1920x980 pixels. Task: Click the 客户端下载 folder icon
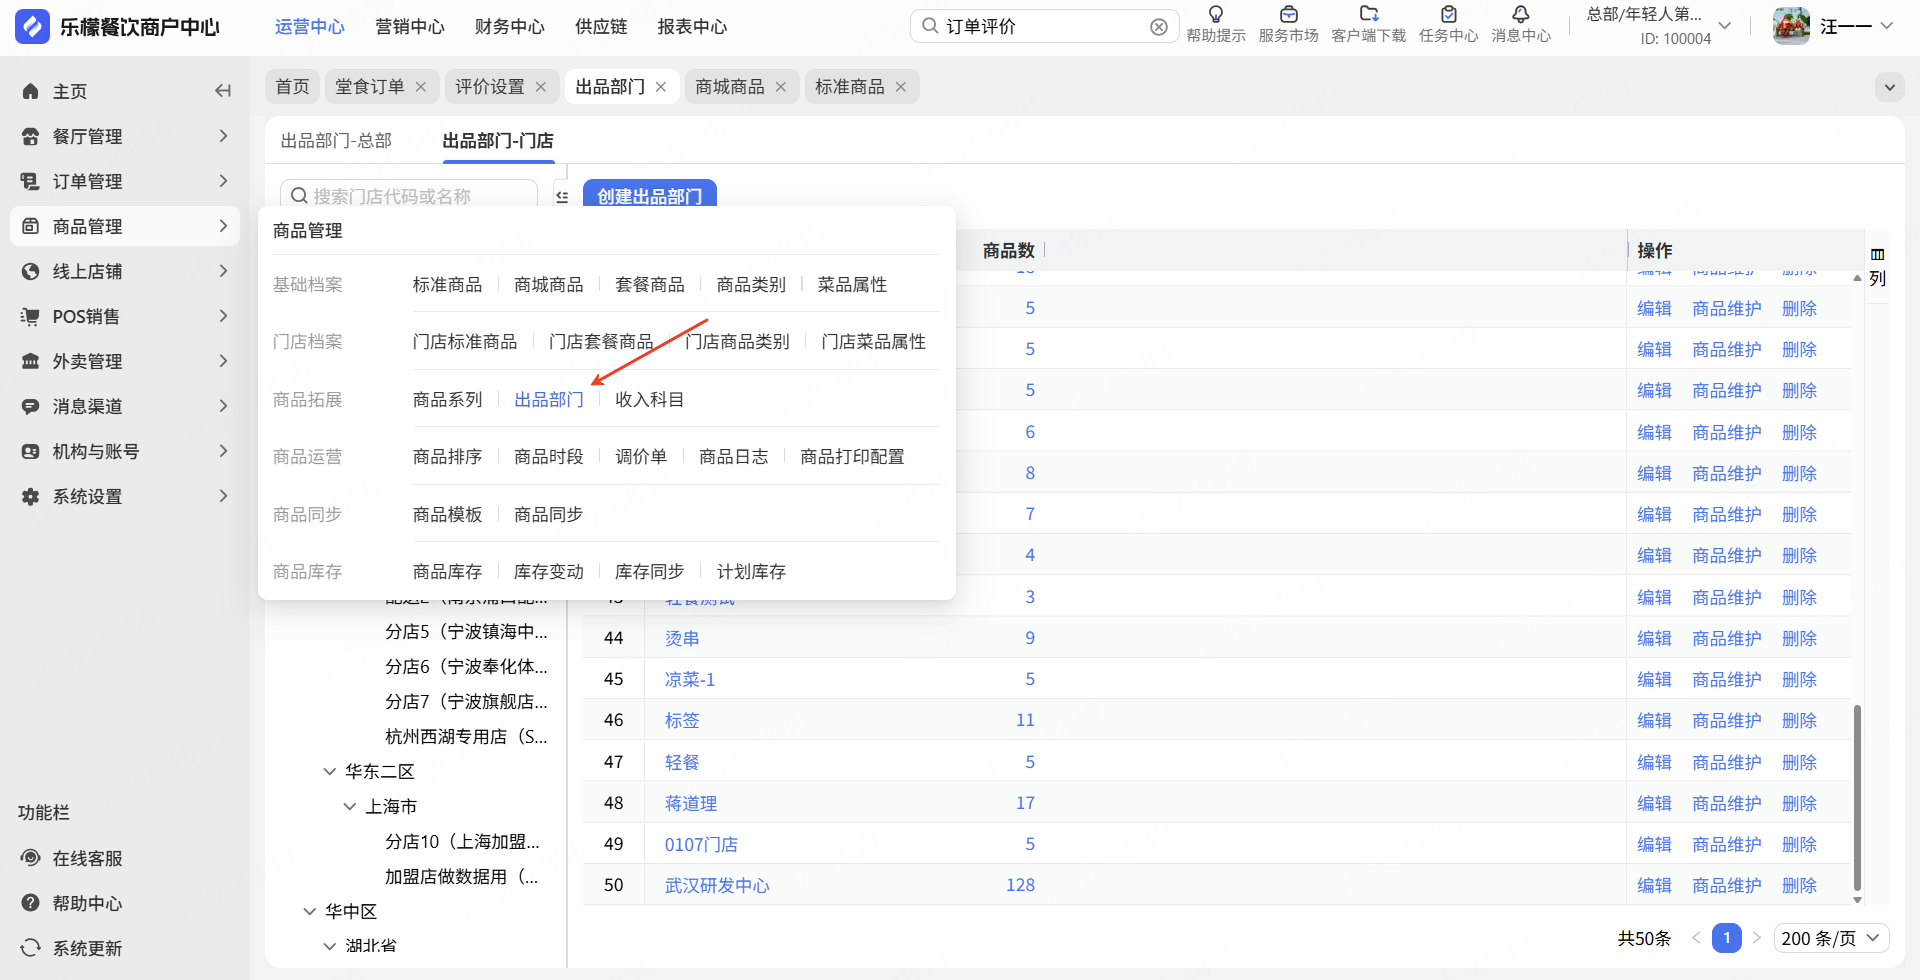pos(1368,15)
